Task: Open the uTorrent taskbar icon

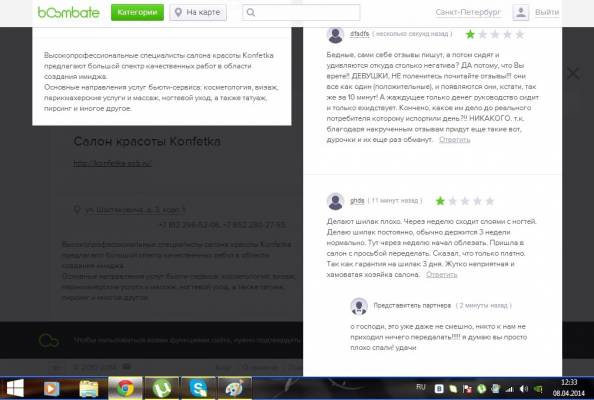Action: [x=162, y=388]
